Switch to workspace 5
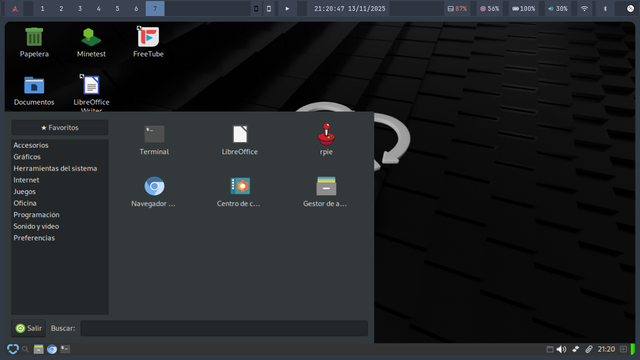The image size is (640, 360). 118,9
